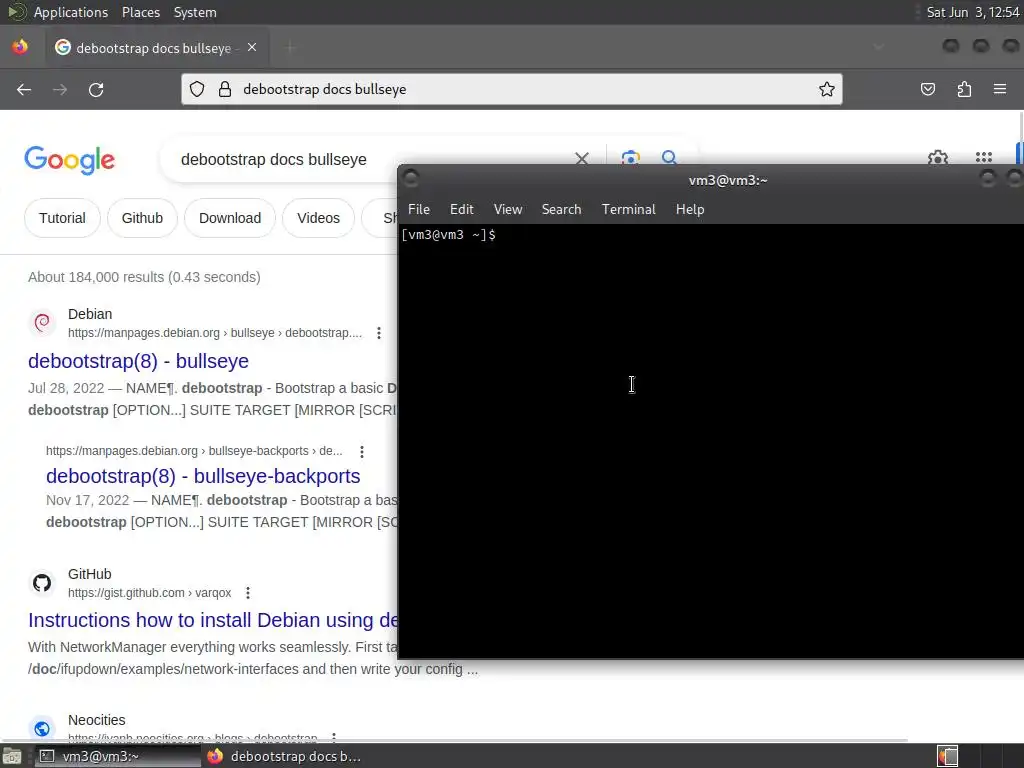Open options for bullseye-backports result

coord(362,451)
